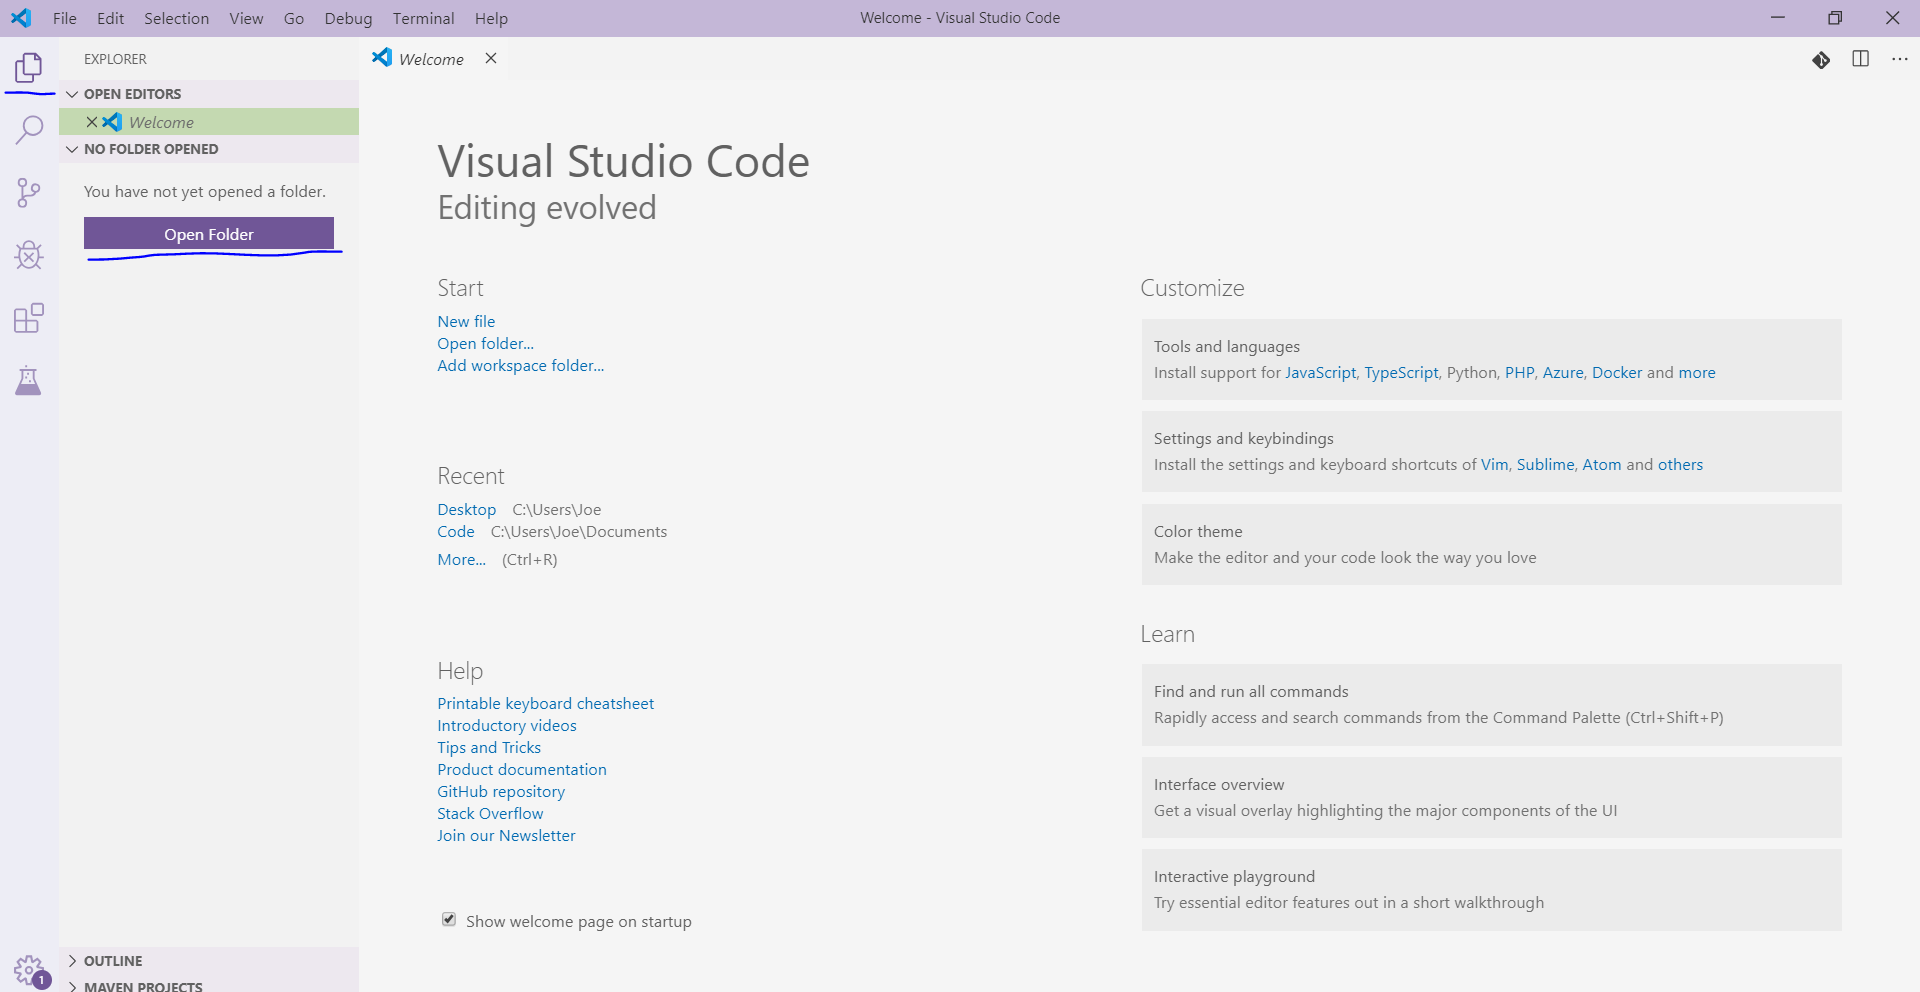The height and width of the screenshot is (992, 1920).
Task: Click Join our Newsletter link
Action: (x=506, y=835)
